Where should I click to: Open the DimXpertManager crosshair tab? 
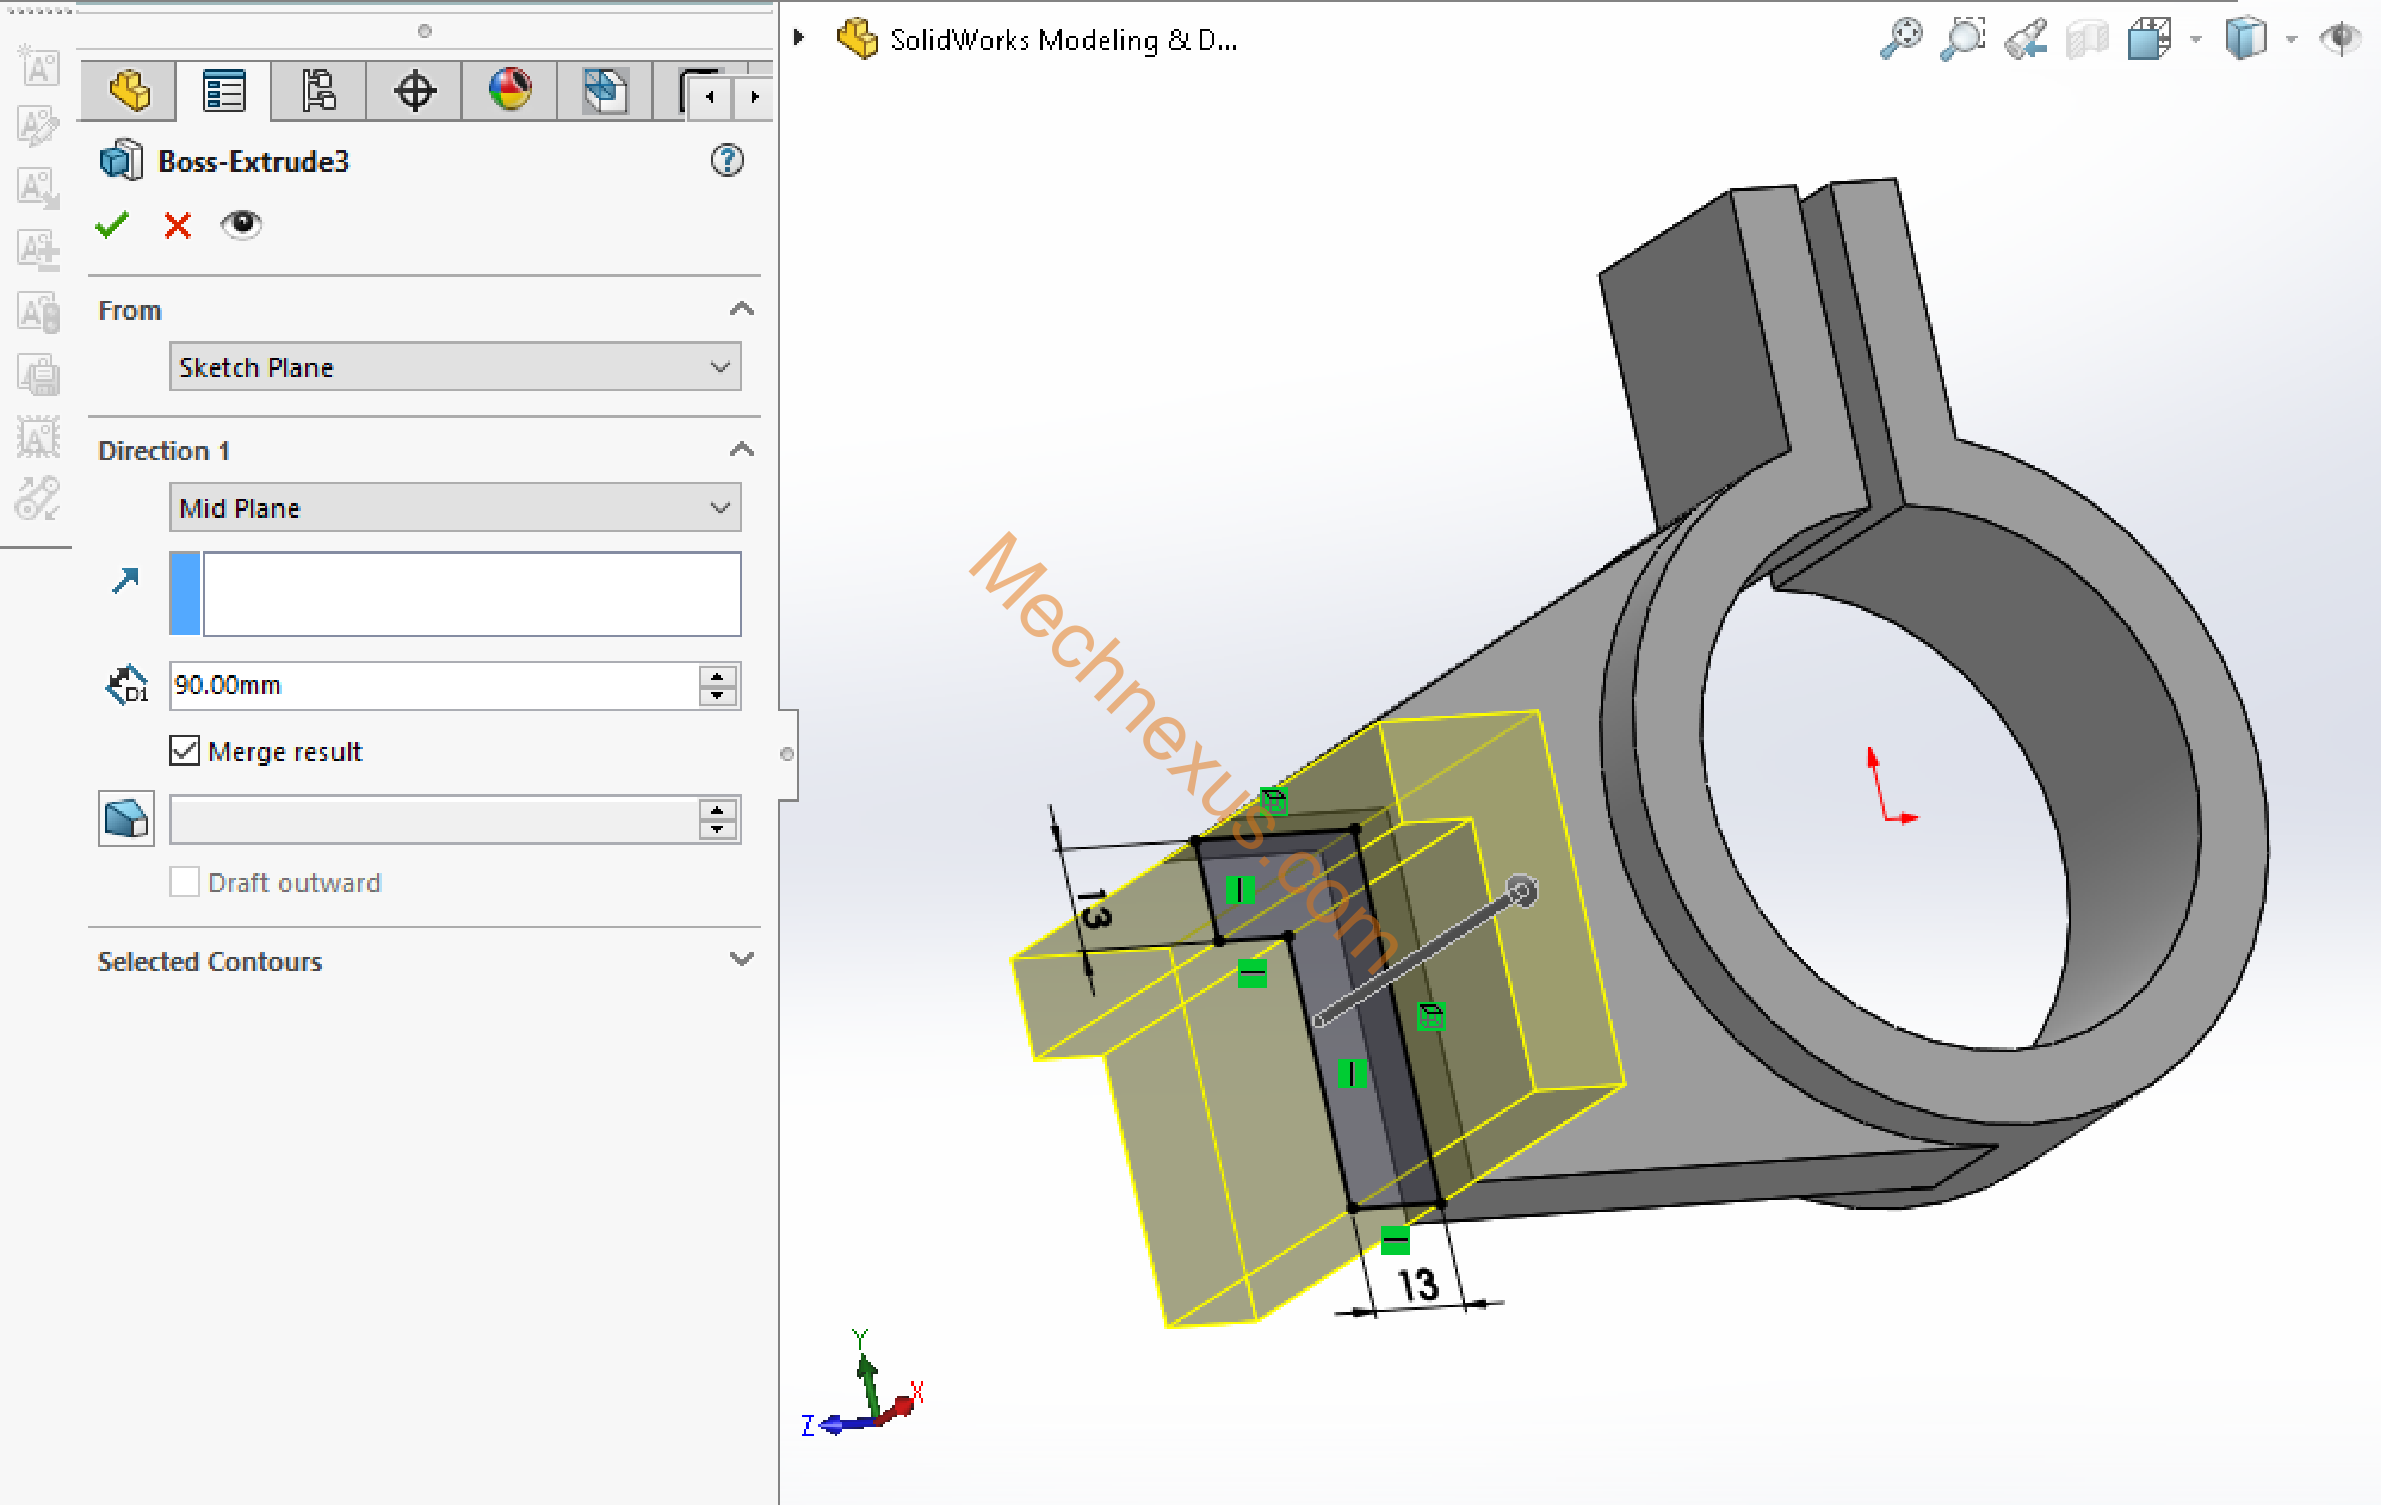point(414,93)
